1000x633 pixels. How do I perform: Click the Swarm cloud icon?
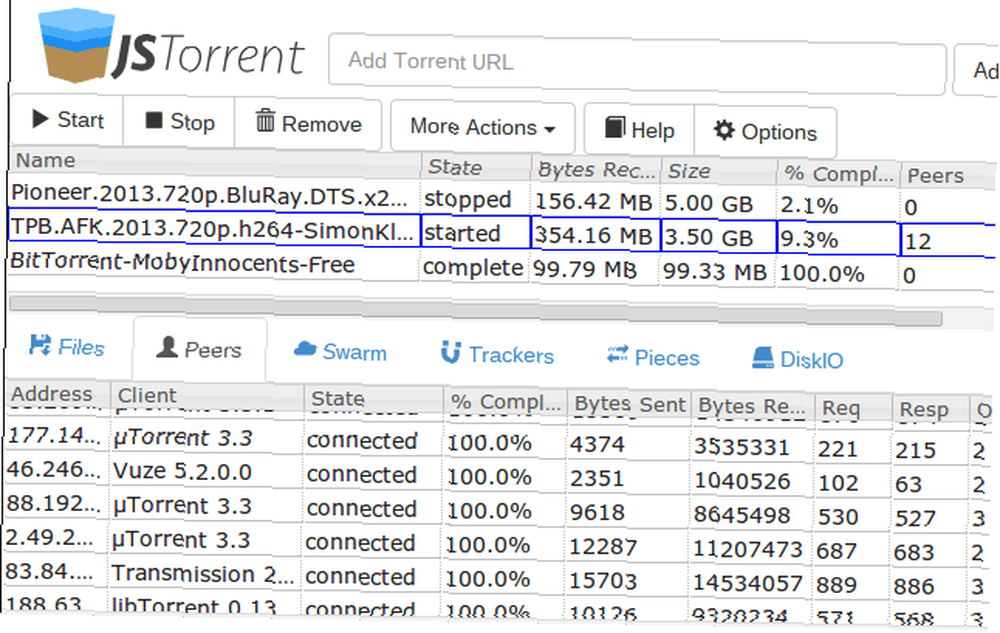click(x=305, y=349)
